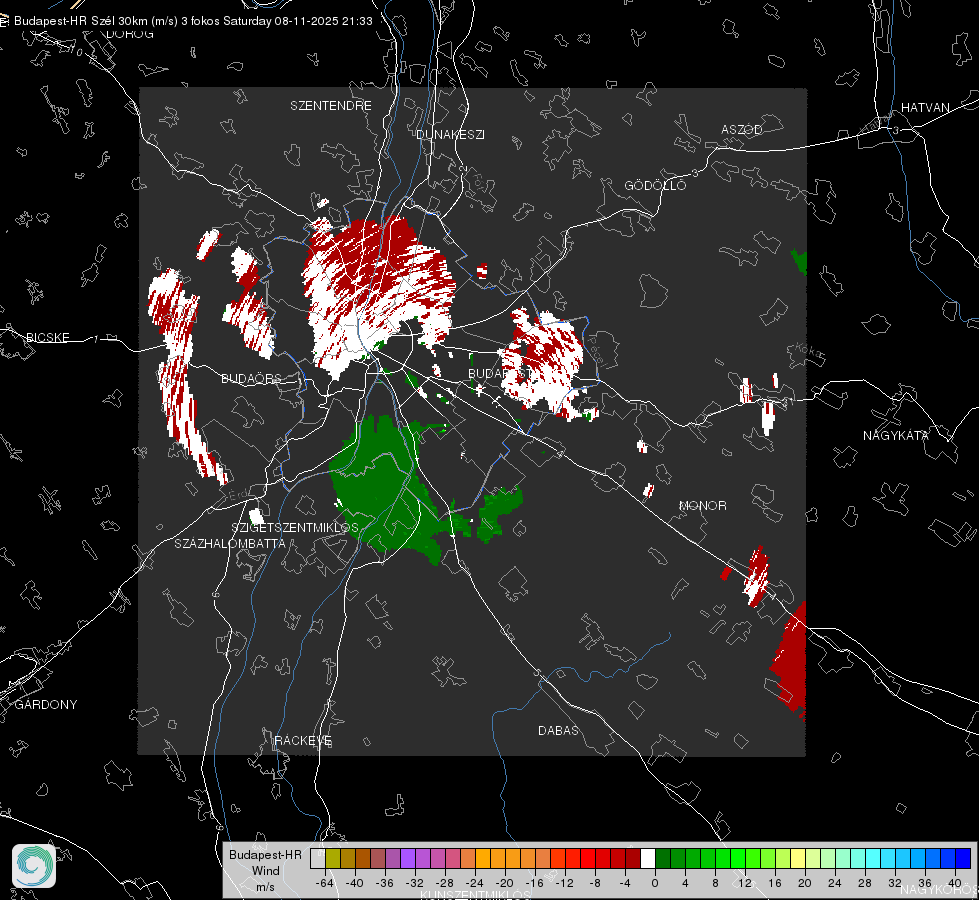Screen dimensions: 979x900
Task: Click the SZENTENDRE map label
Action: click(331, 106)
